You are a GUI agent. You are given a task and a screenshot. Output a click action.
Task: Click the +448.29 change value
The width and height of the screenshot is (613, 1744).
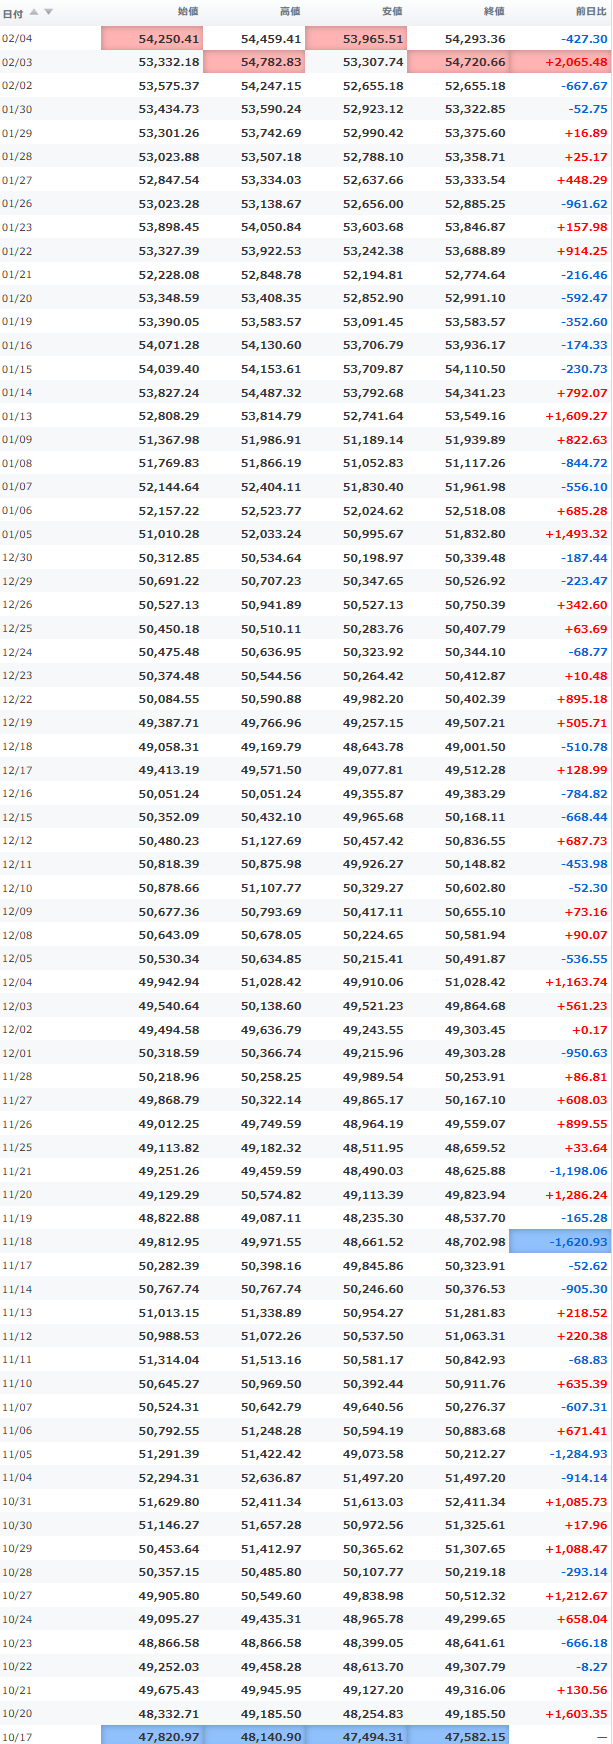[582, 180]
